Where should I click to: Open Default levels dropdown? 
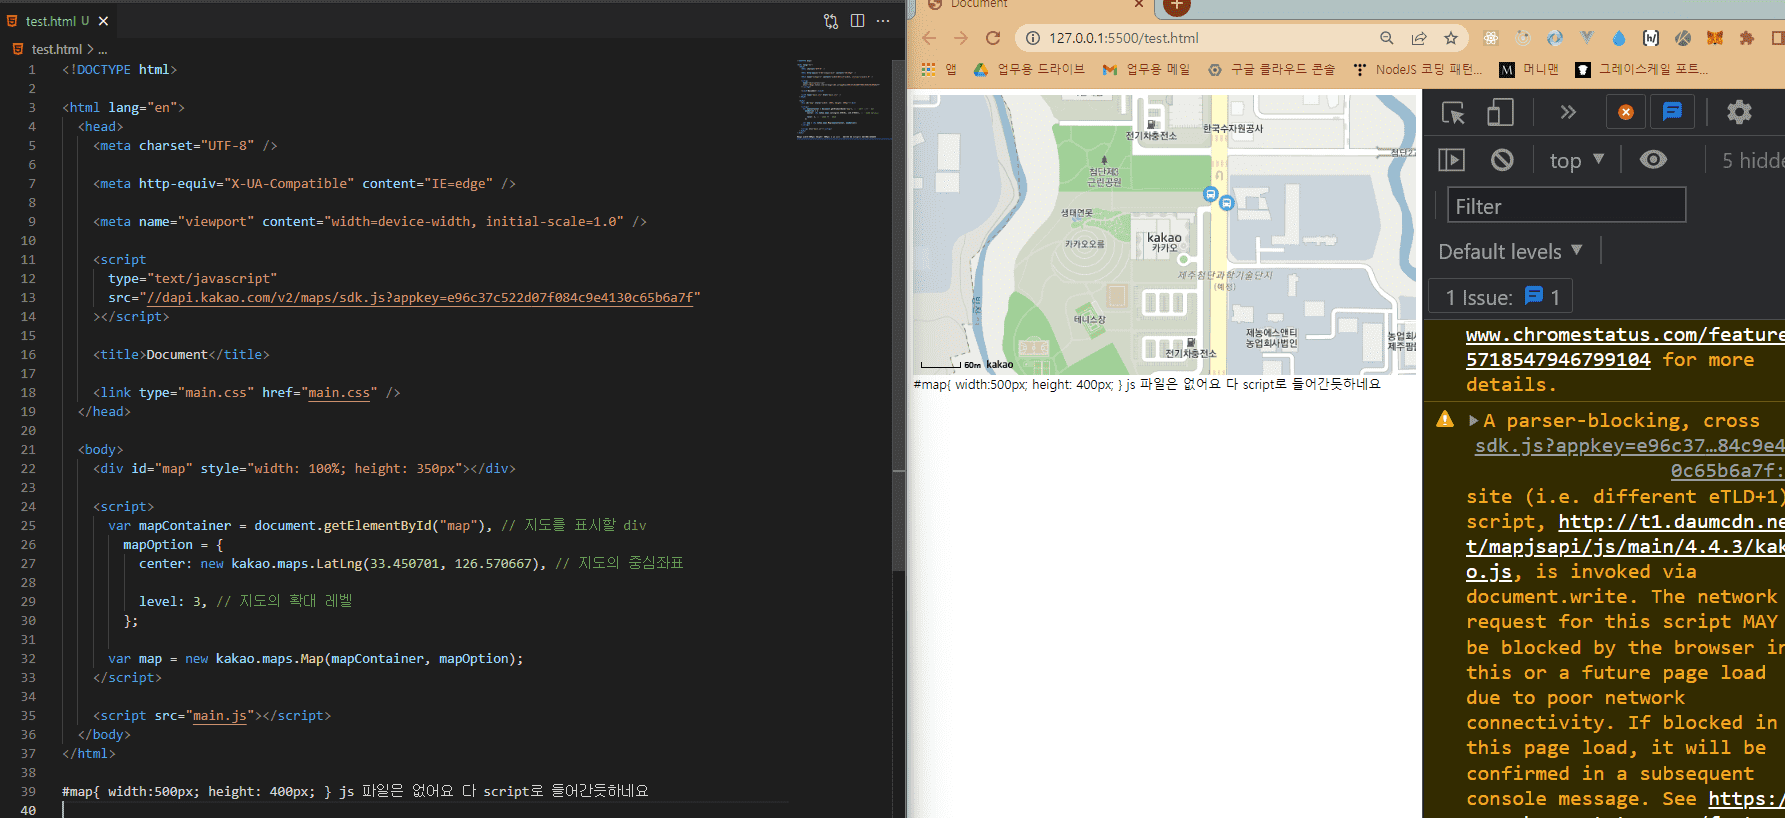(1510, 252)
